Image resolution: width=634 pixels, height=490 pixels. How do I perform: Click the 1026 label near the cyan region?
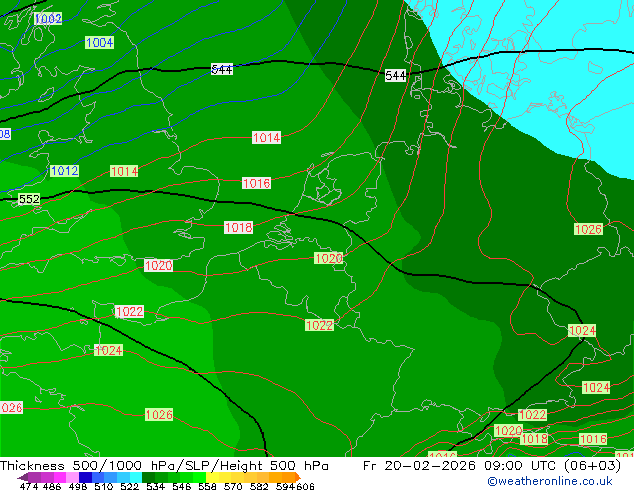(x=588, y=230)
